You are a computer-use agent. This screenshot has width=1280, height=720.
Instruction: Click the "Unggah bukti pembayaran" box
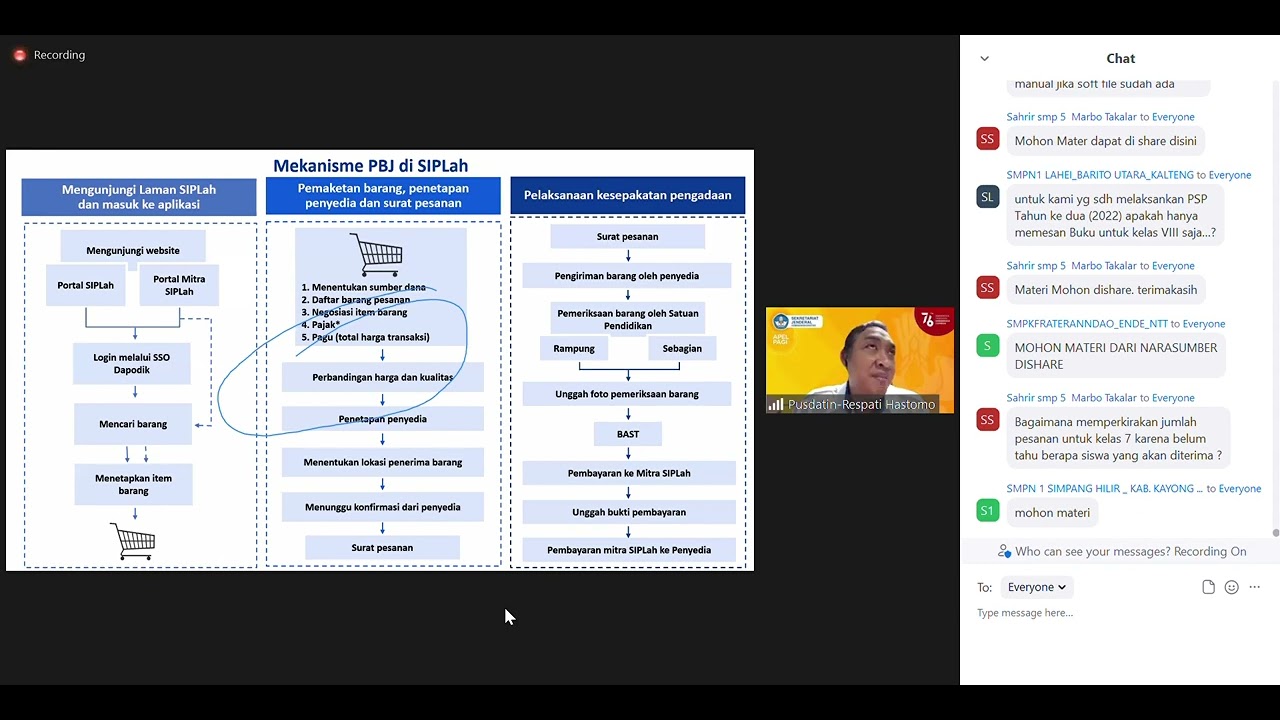[629, 512]
